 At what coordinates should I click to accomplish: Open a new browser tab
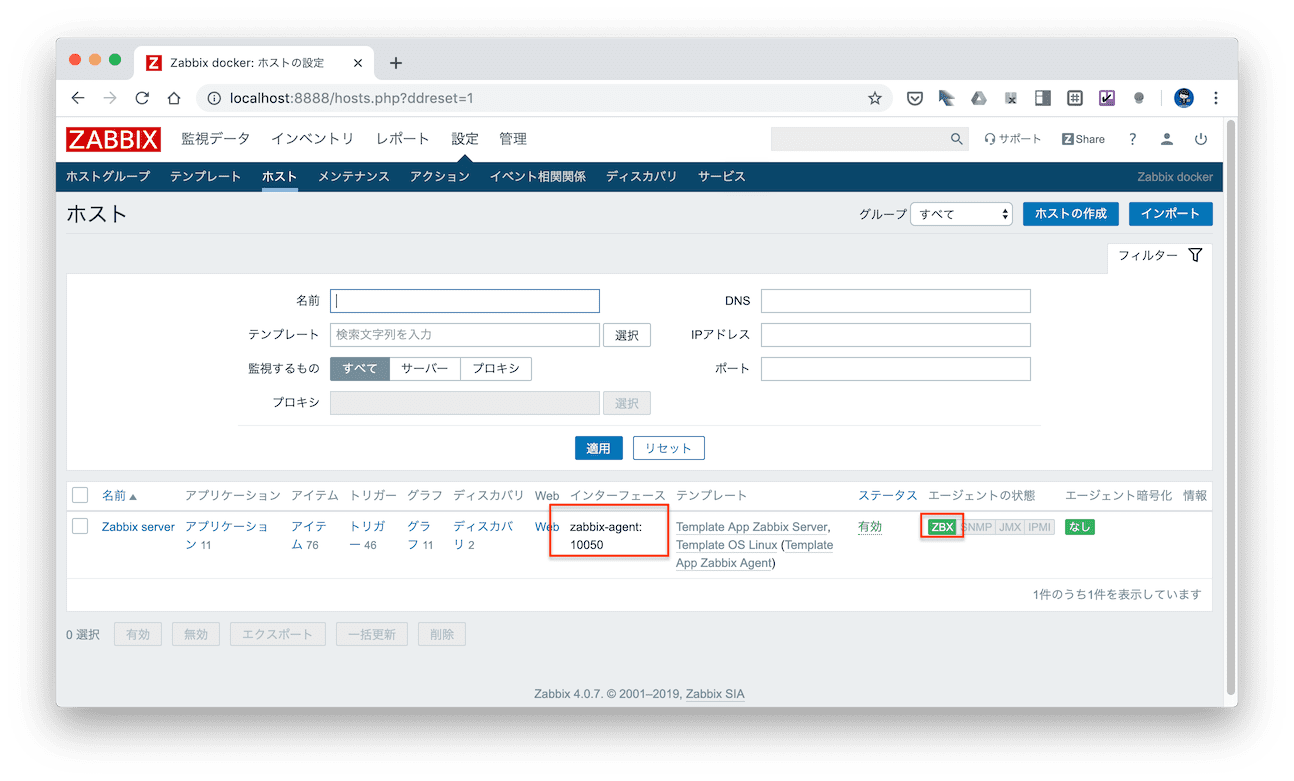(x=396, y=63)
